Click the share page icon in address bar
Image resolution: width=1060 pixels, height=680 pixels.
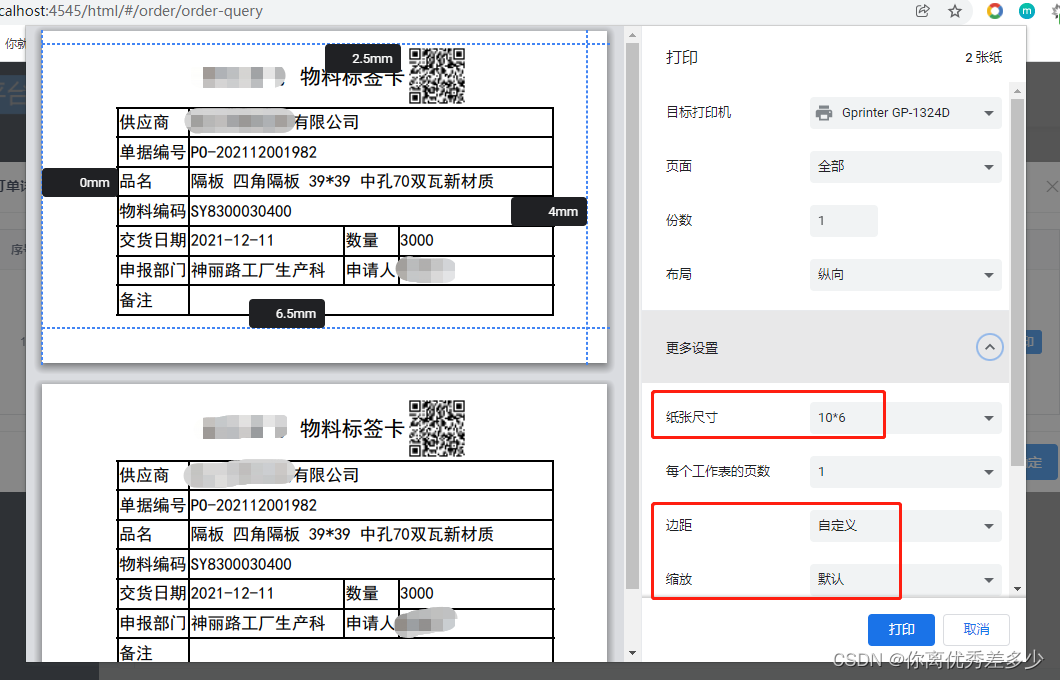(x=922, y=11)
